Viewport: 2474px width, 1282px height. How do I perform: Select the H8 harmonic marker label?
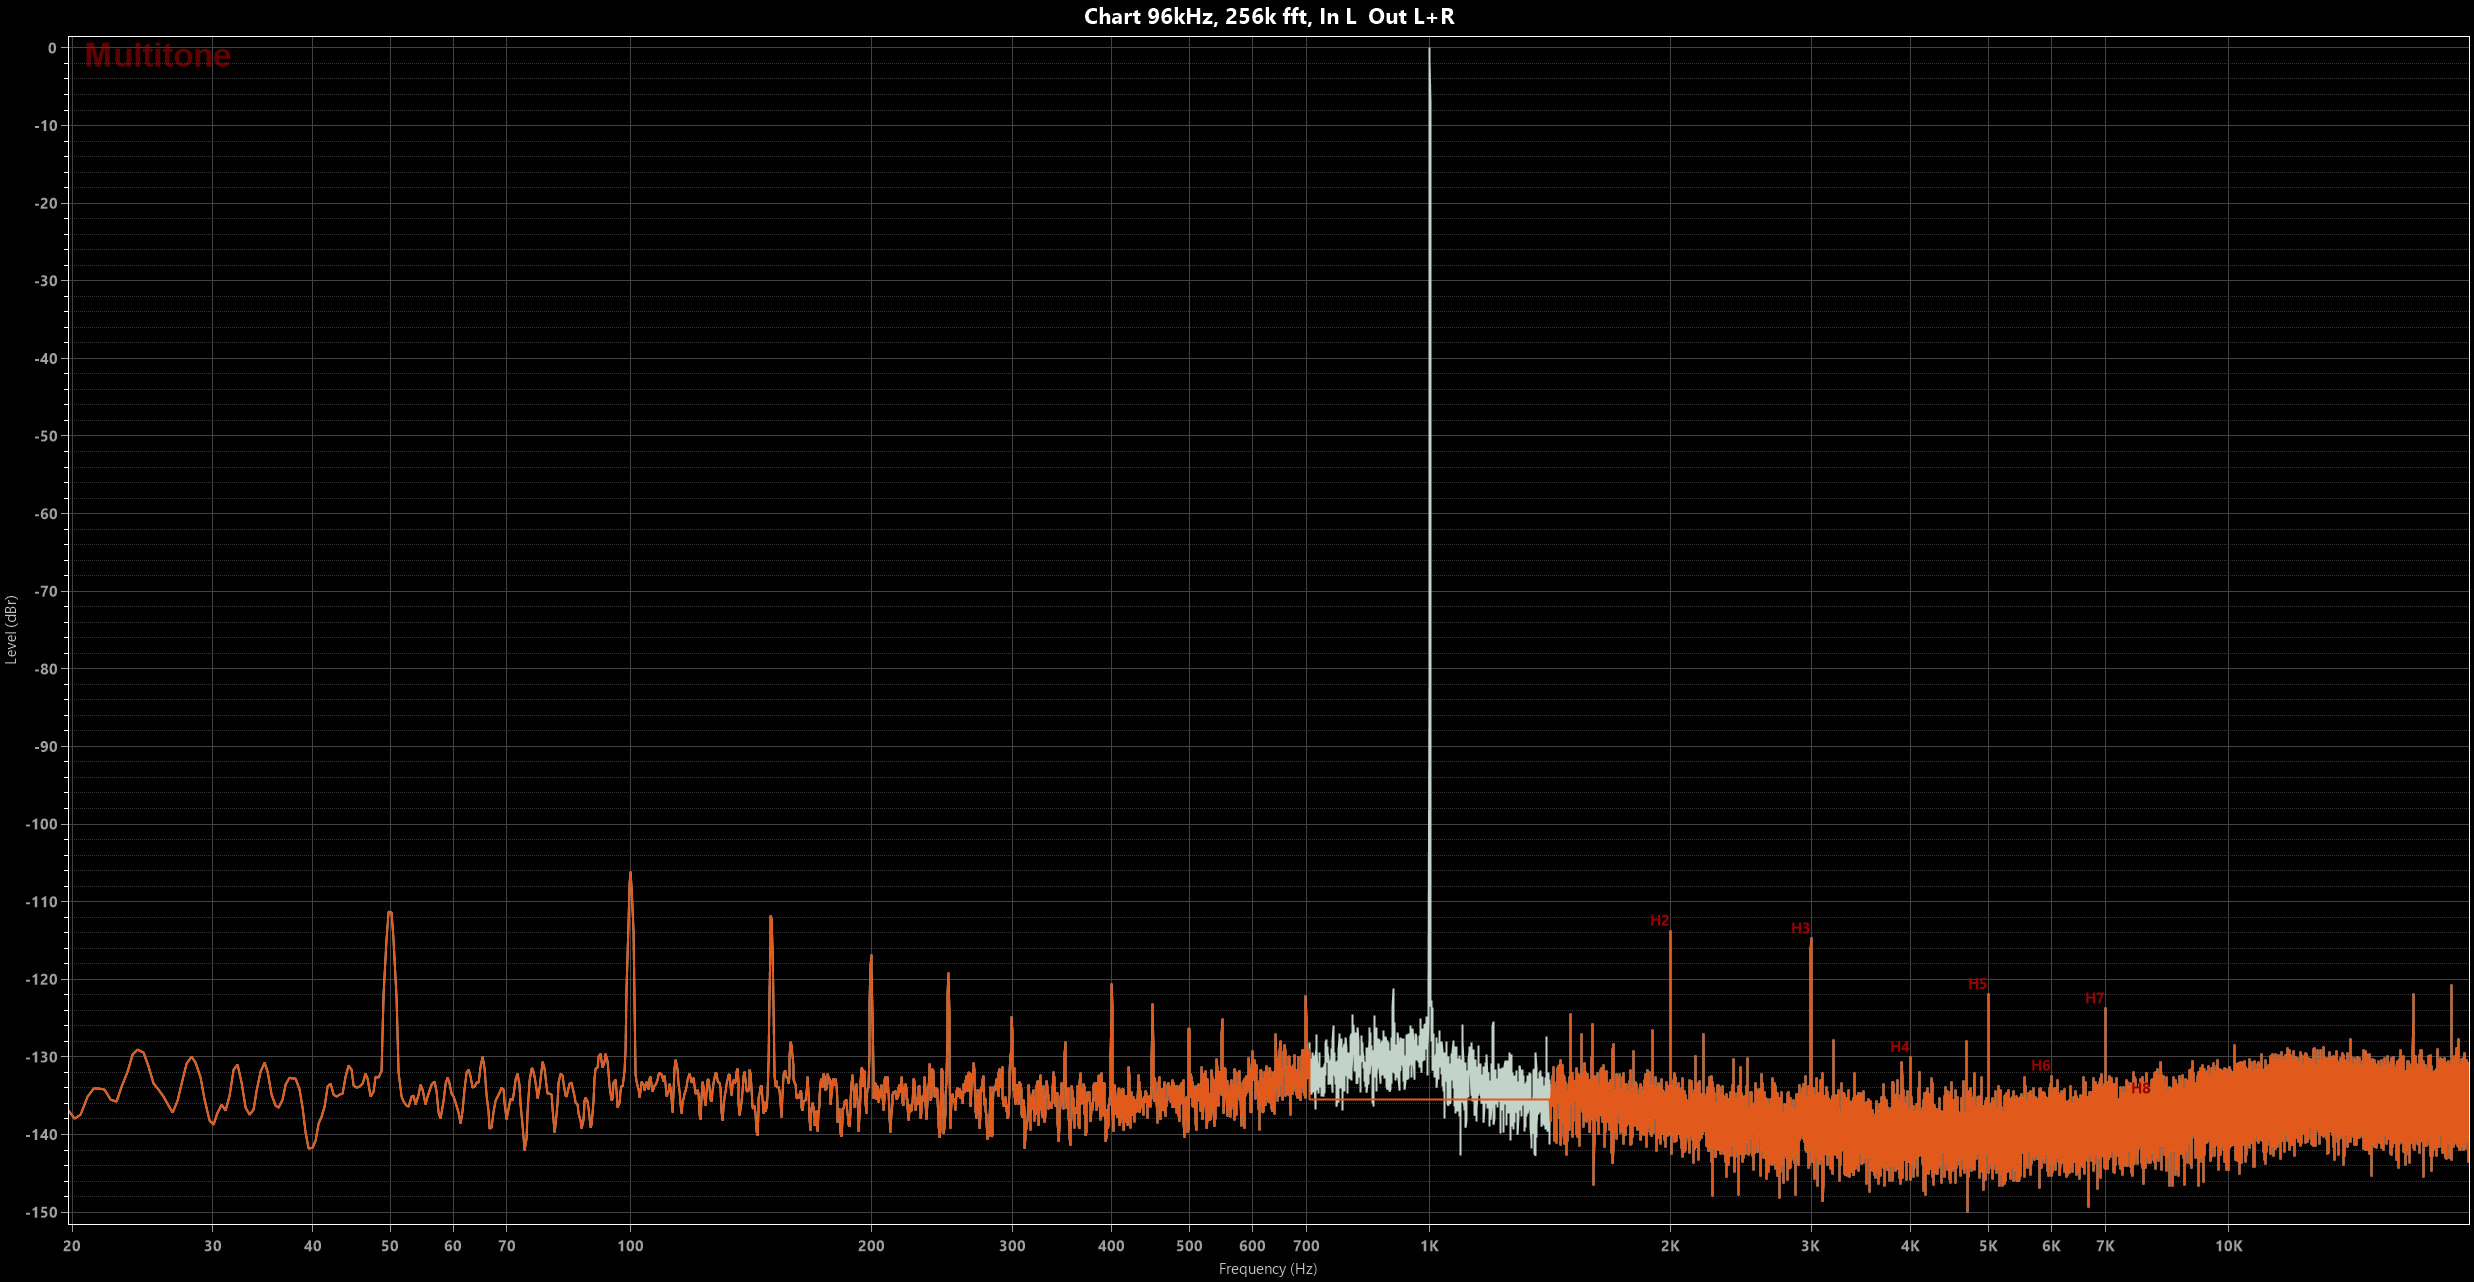pyautogui.click(x=2140, y=1088)
